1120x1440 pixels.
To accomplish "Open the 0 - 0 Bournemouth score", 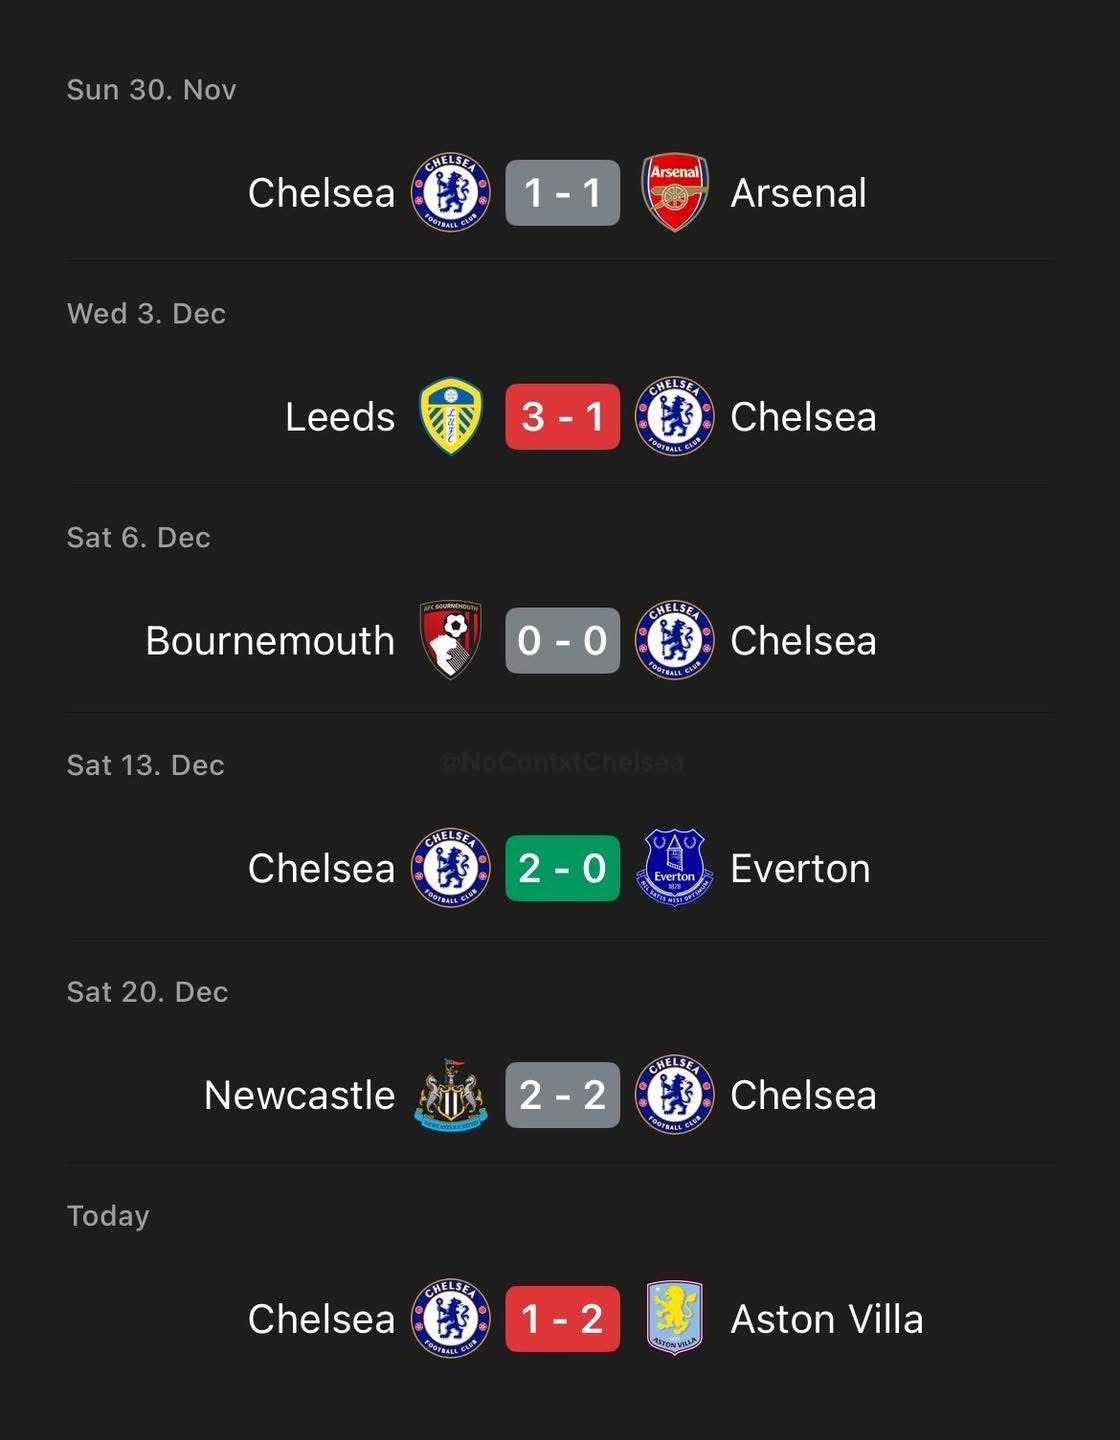I will (x=562, y=640).
